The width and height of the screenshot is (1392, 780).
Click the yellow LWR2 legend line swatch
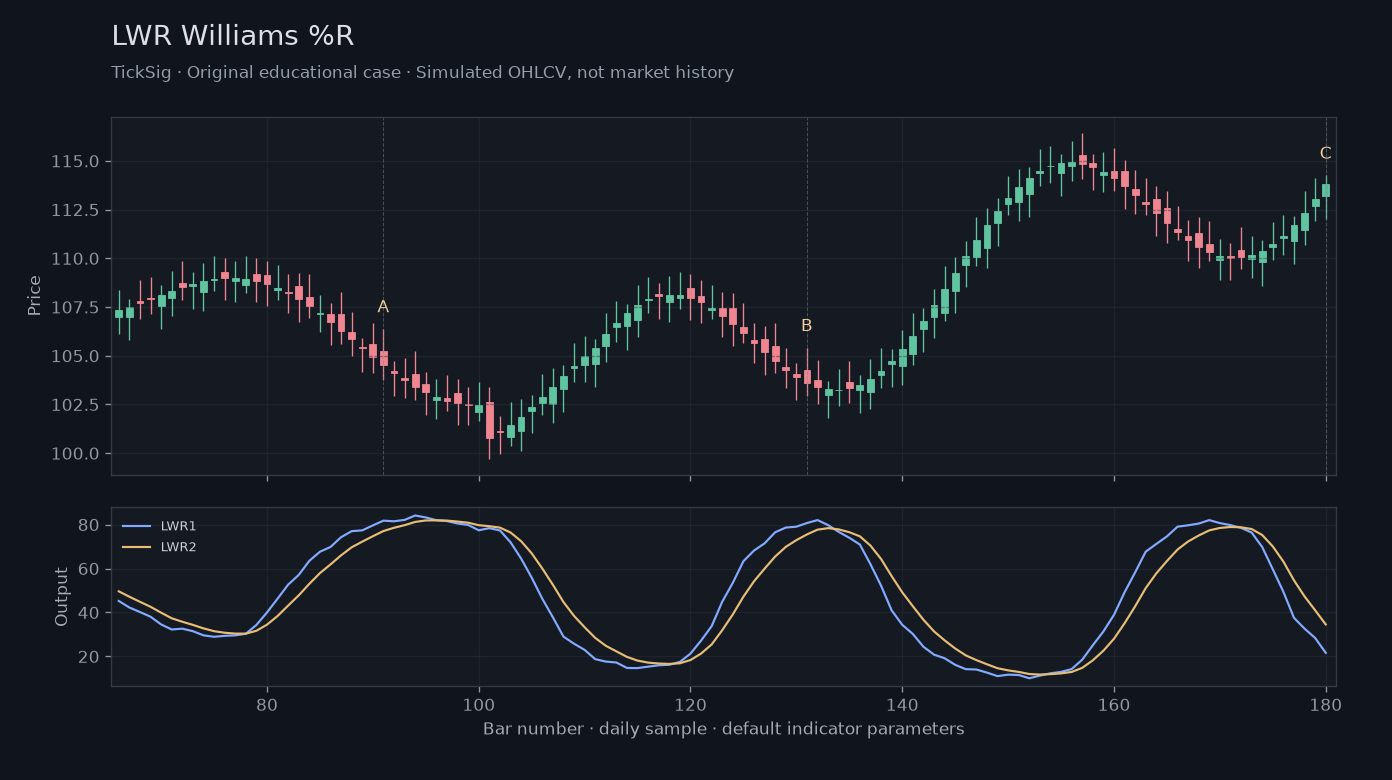(136, 547)
